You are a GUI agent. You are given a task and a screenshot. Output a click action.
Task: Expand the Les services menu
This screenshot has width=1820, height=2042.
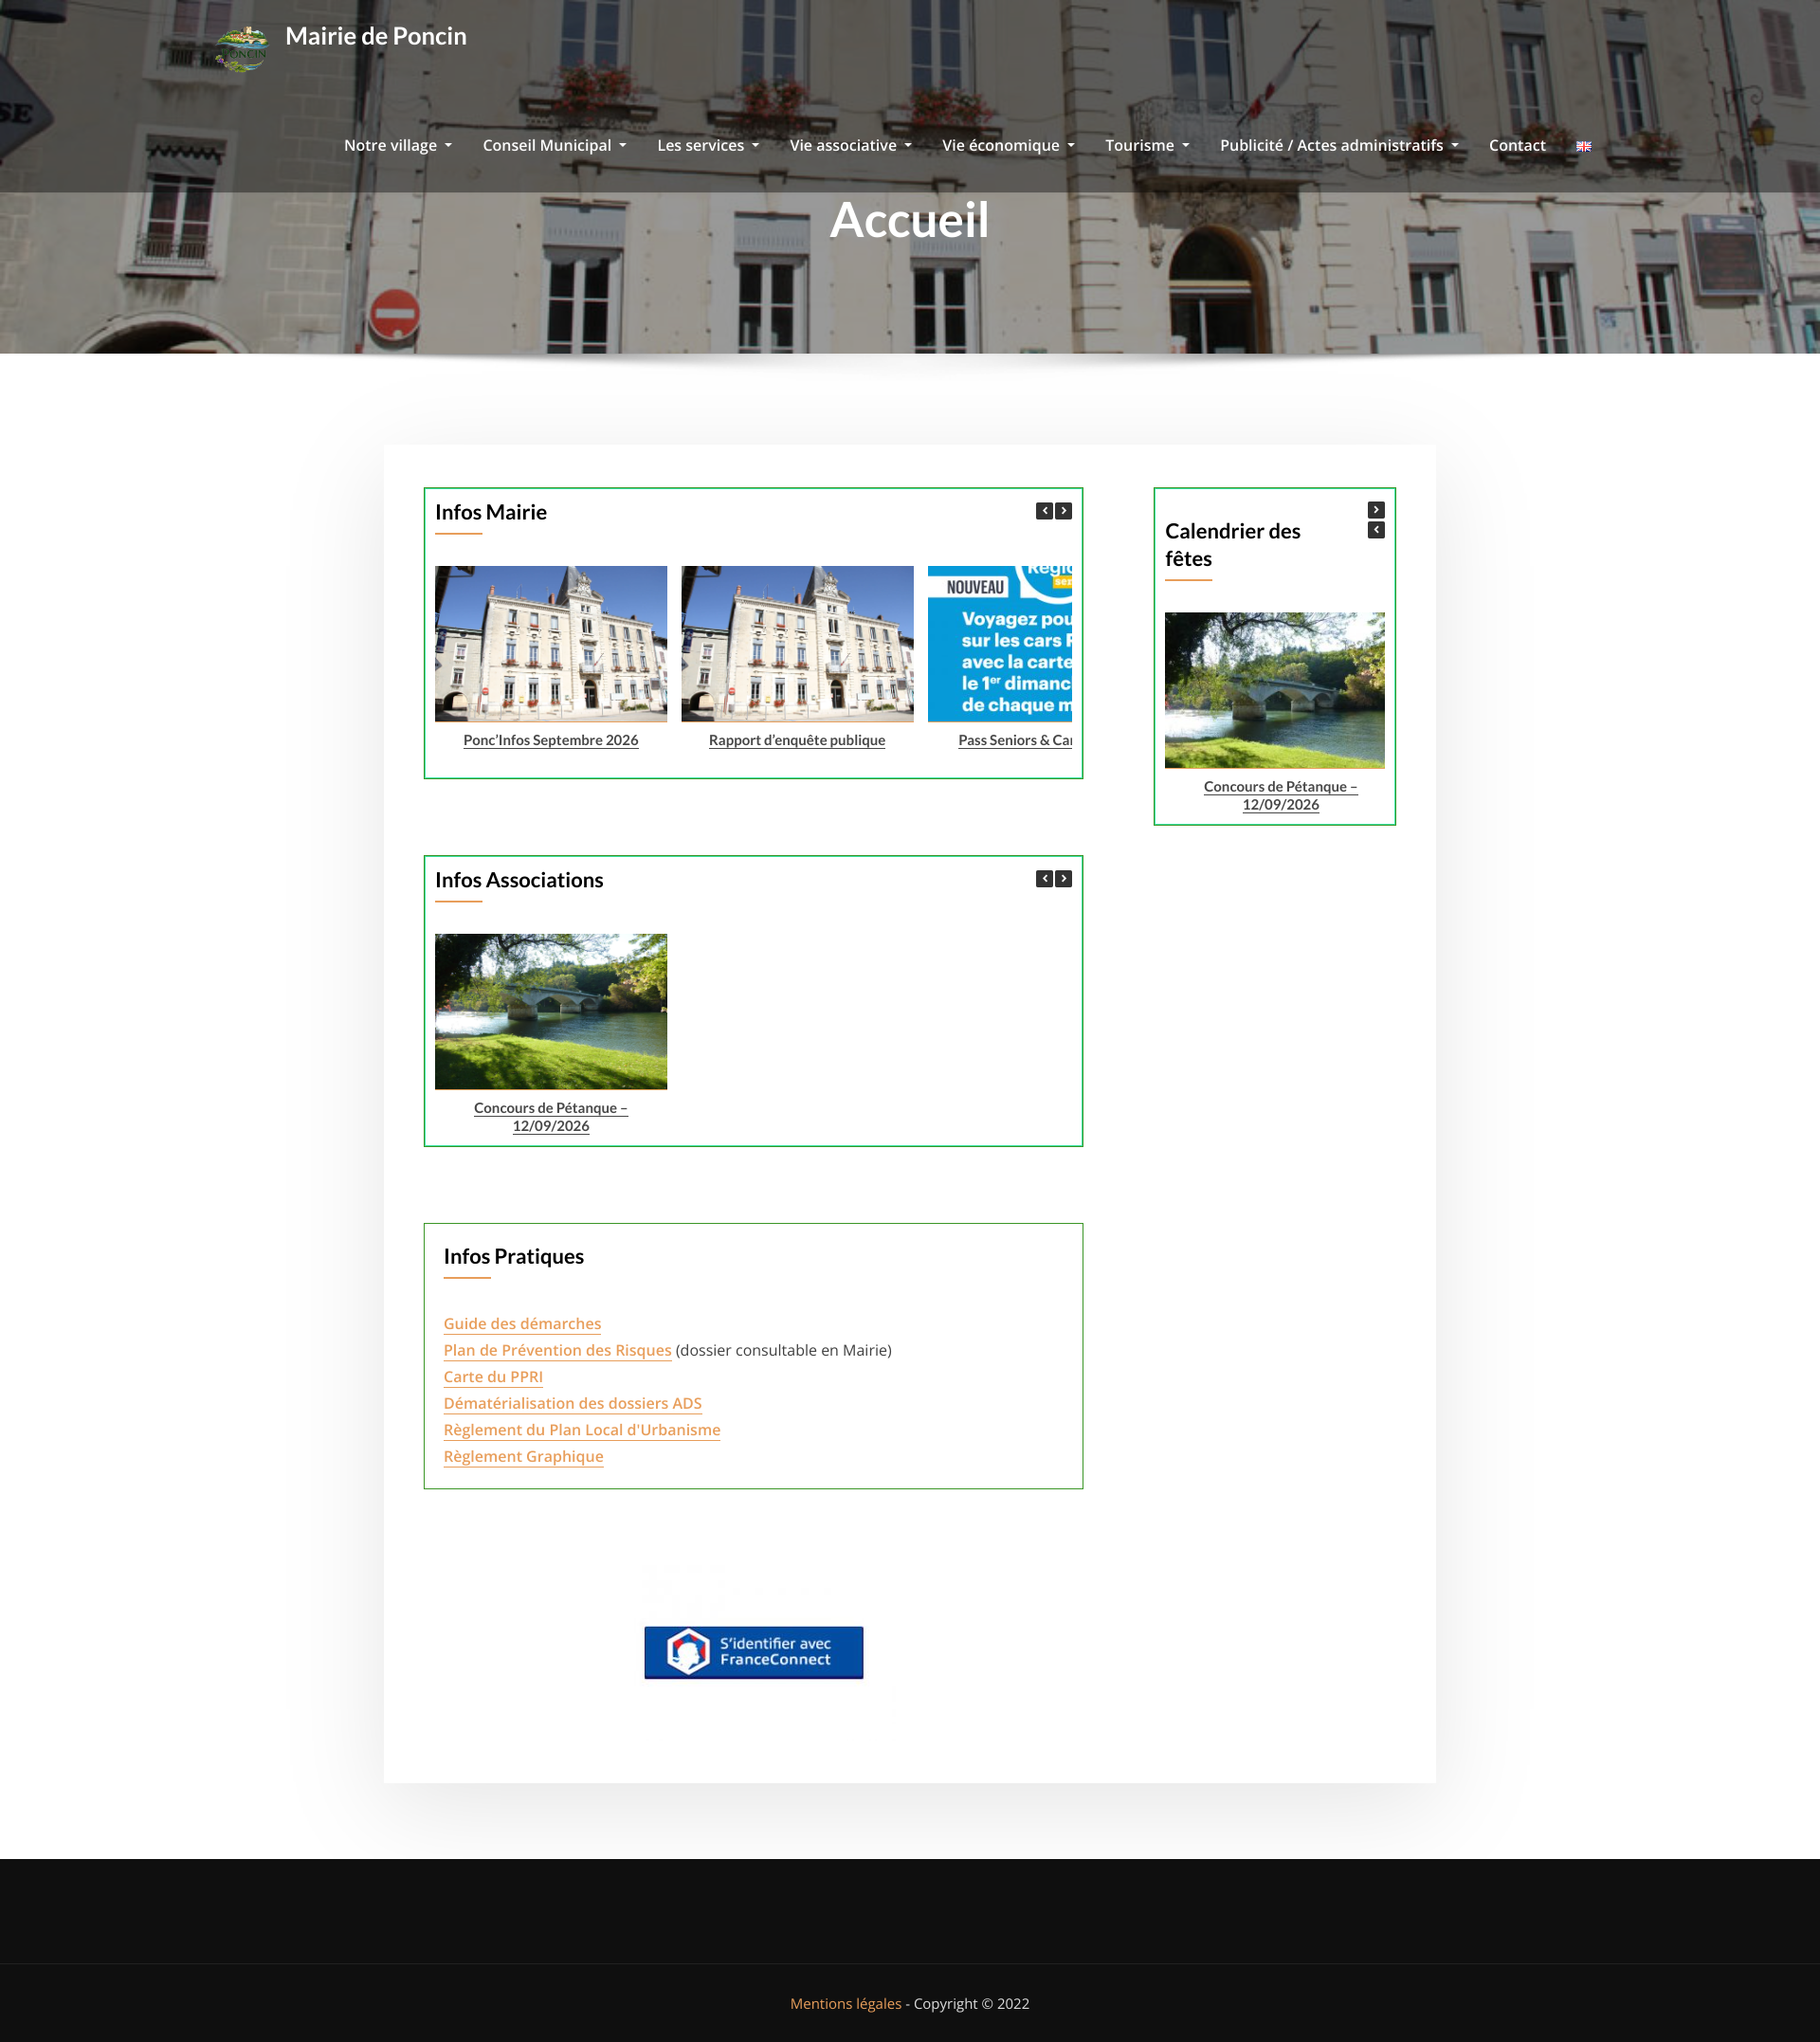tap(708, 145)
